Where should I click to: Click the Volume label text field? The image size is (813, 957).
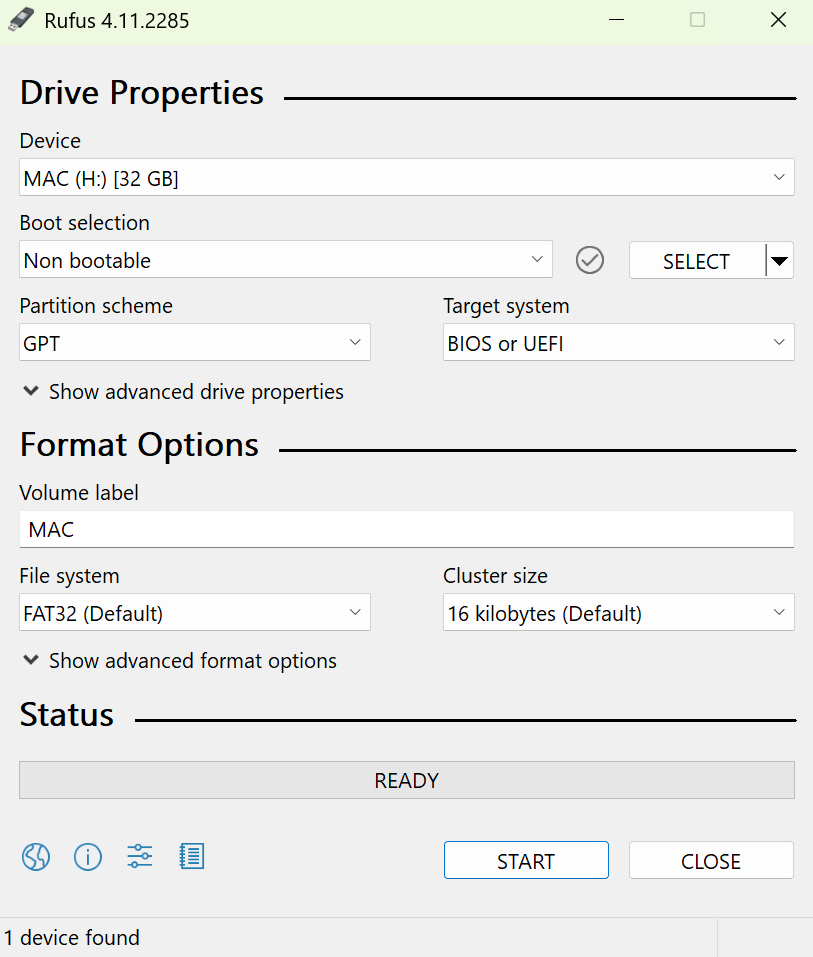(406, 530)
